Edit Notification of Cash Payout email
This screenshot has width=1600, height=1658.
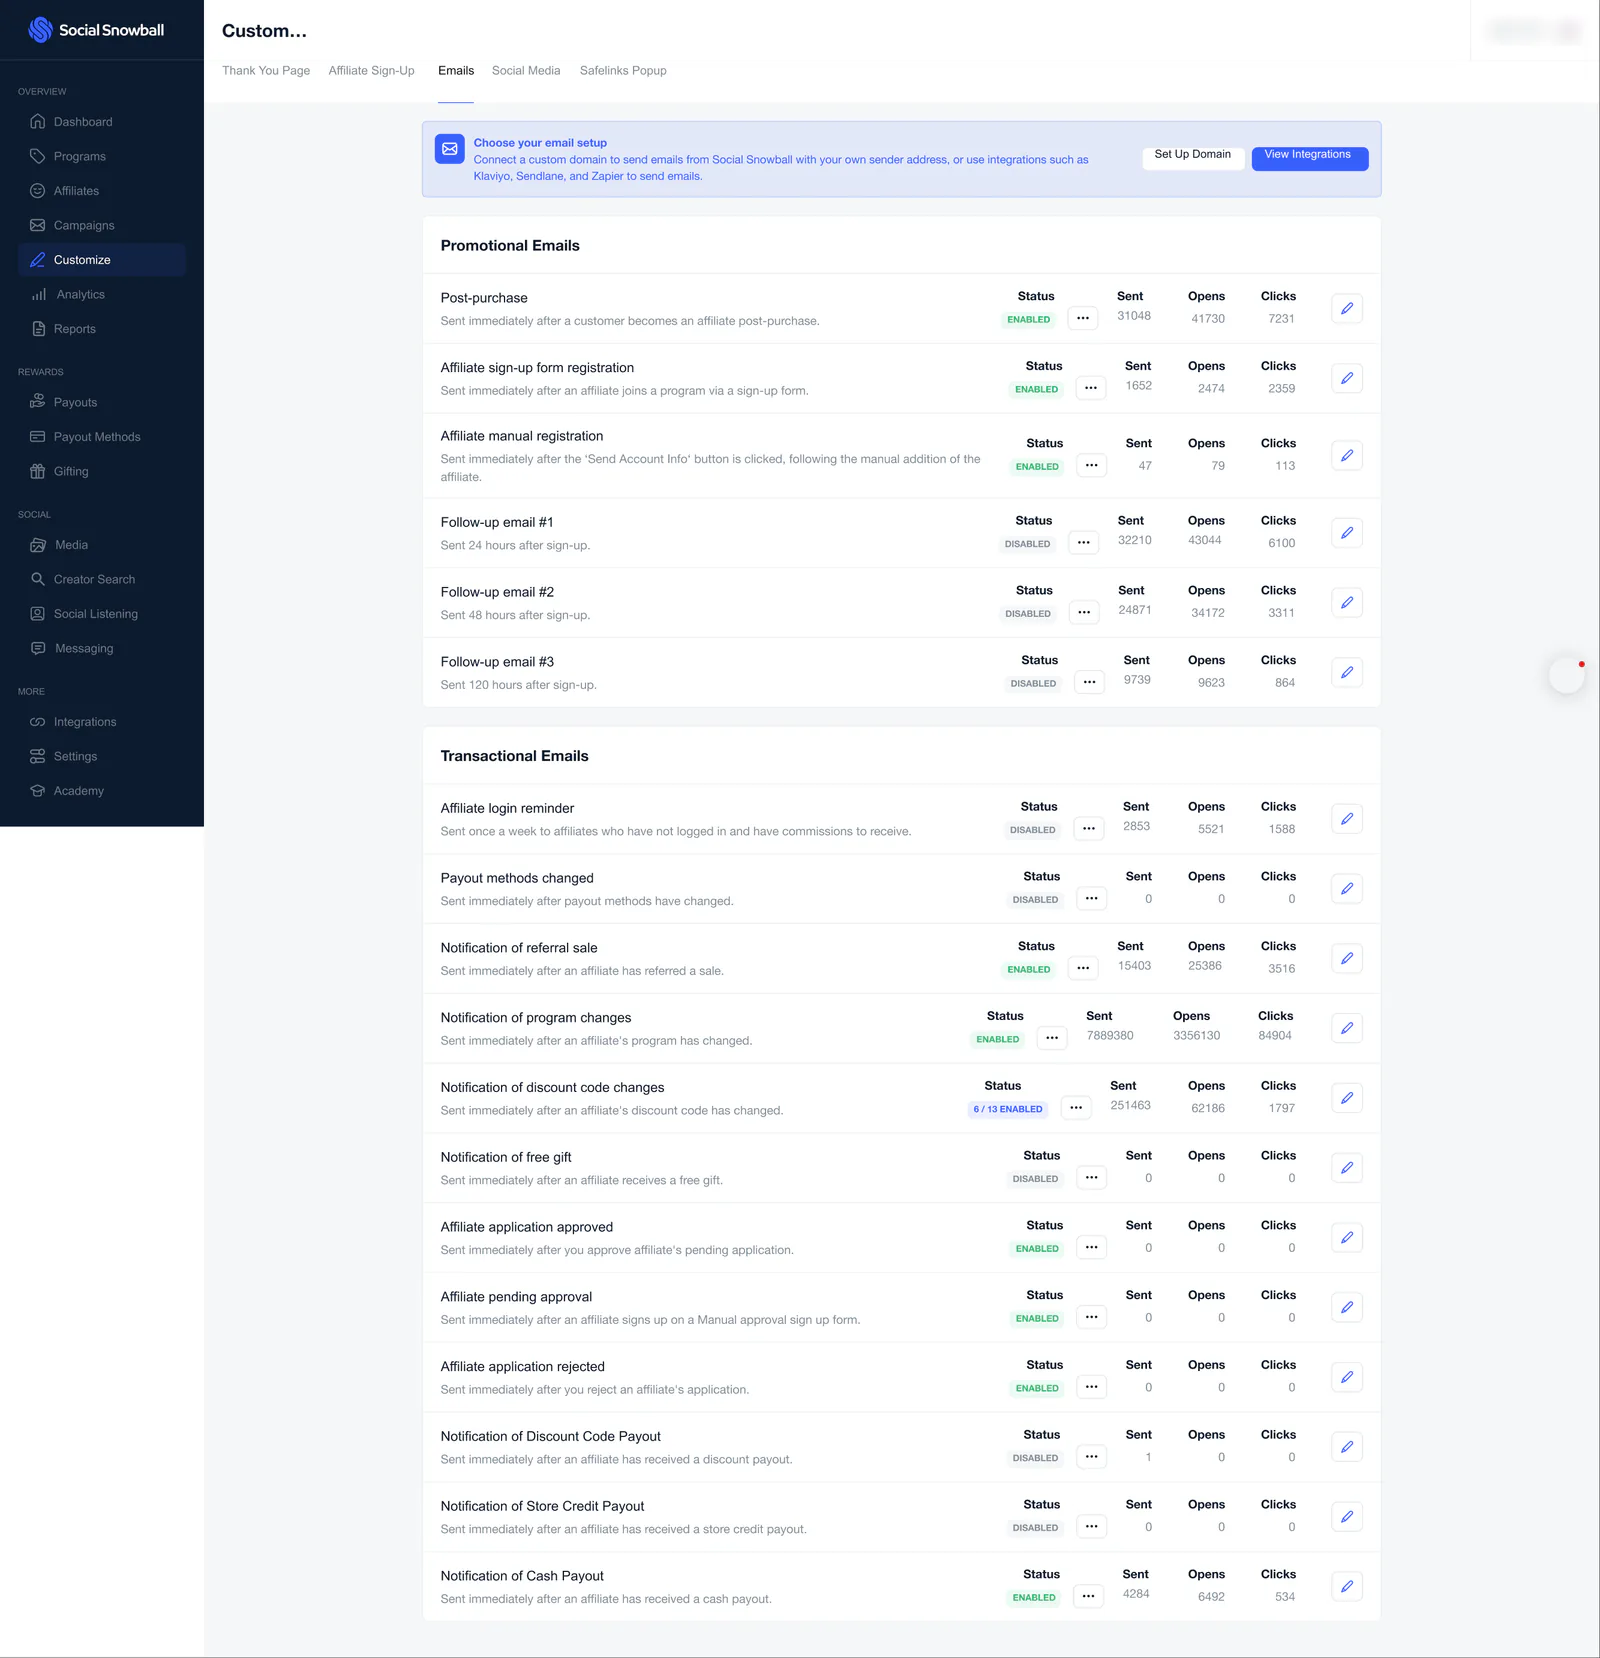click(x=1347, y=1586)
